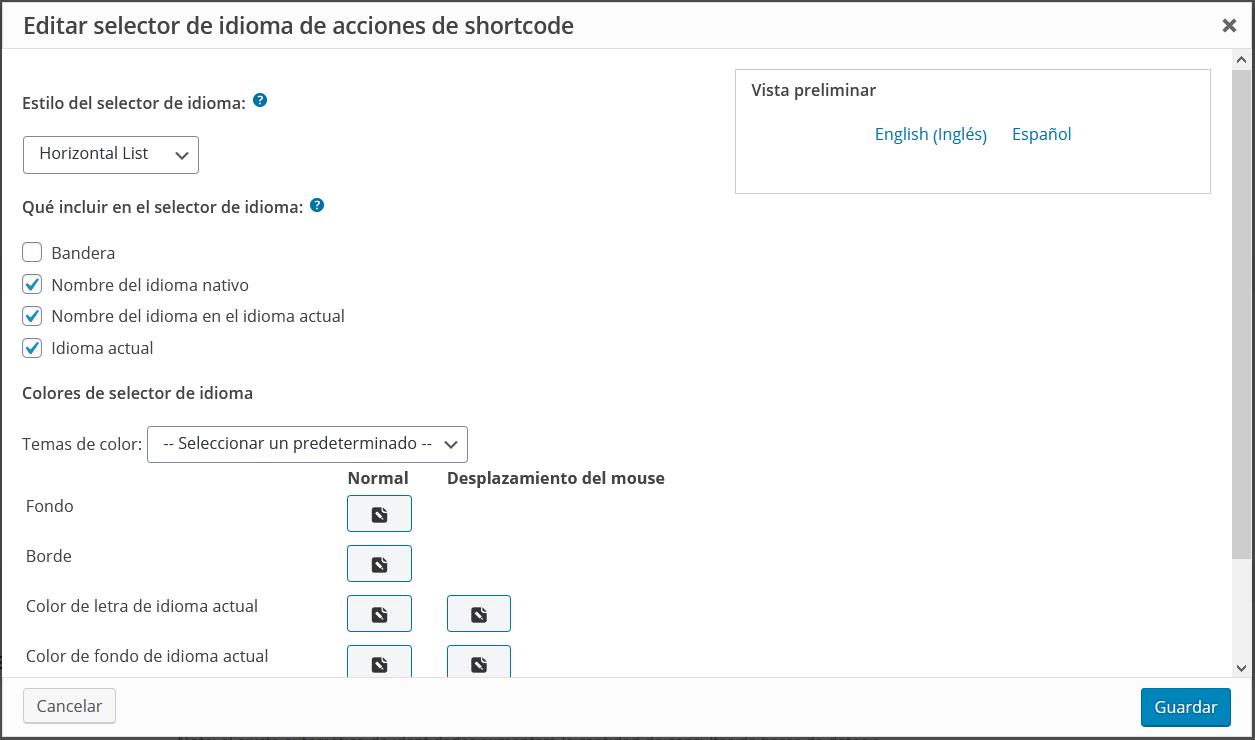Screen dimensions: 1255x740
Task: Pick hover color for 'Color de letra de idioma actual'
Action: [x=479, y=614]
